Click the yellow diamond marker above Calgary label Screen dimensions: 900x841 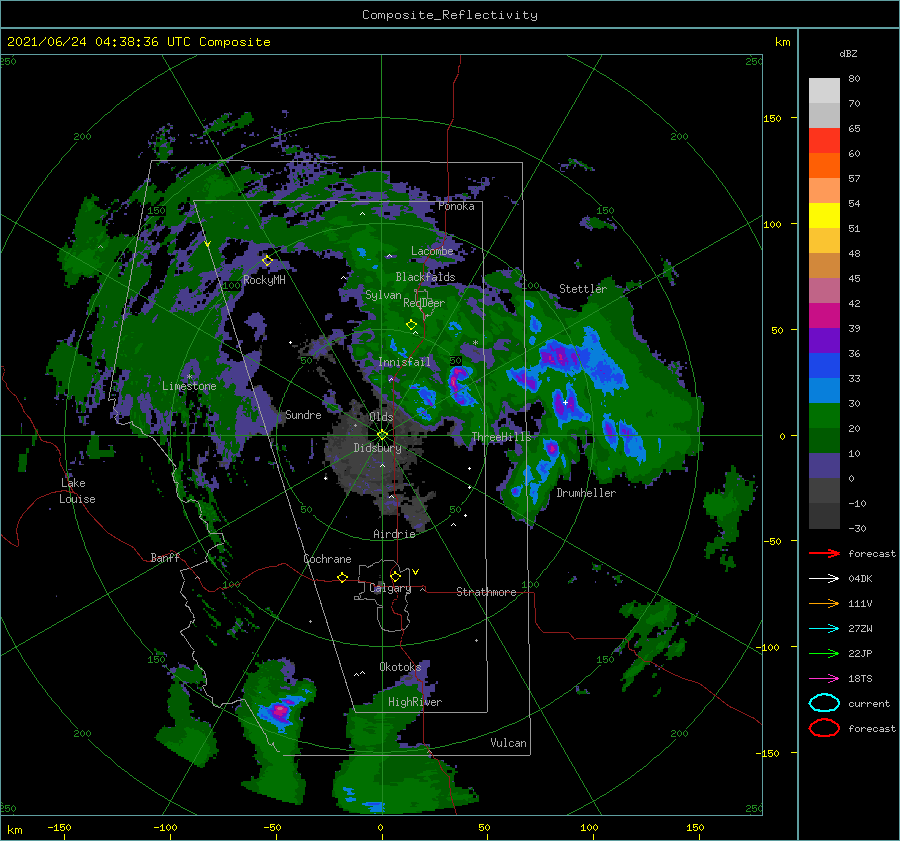click(395, 576)
